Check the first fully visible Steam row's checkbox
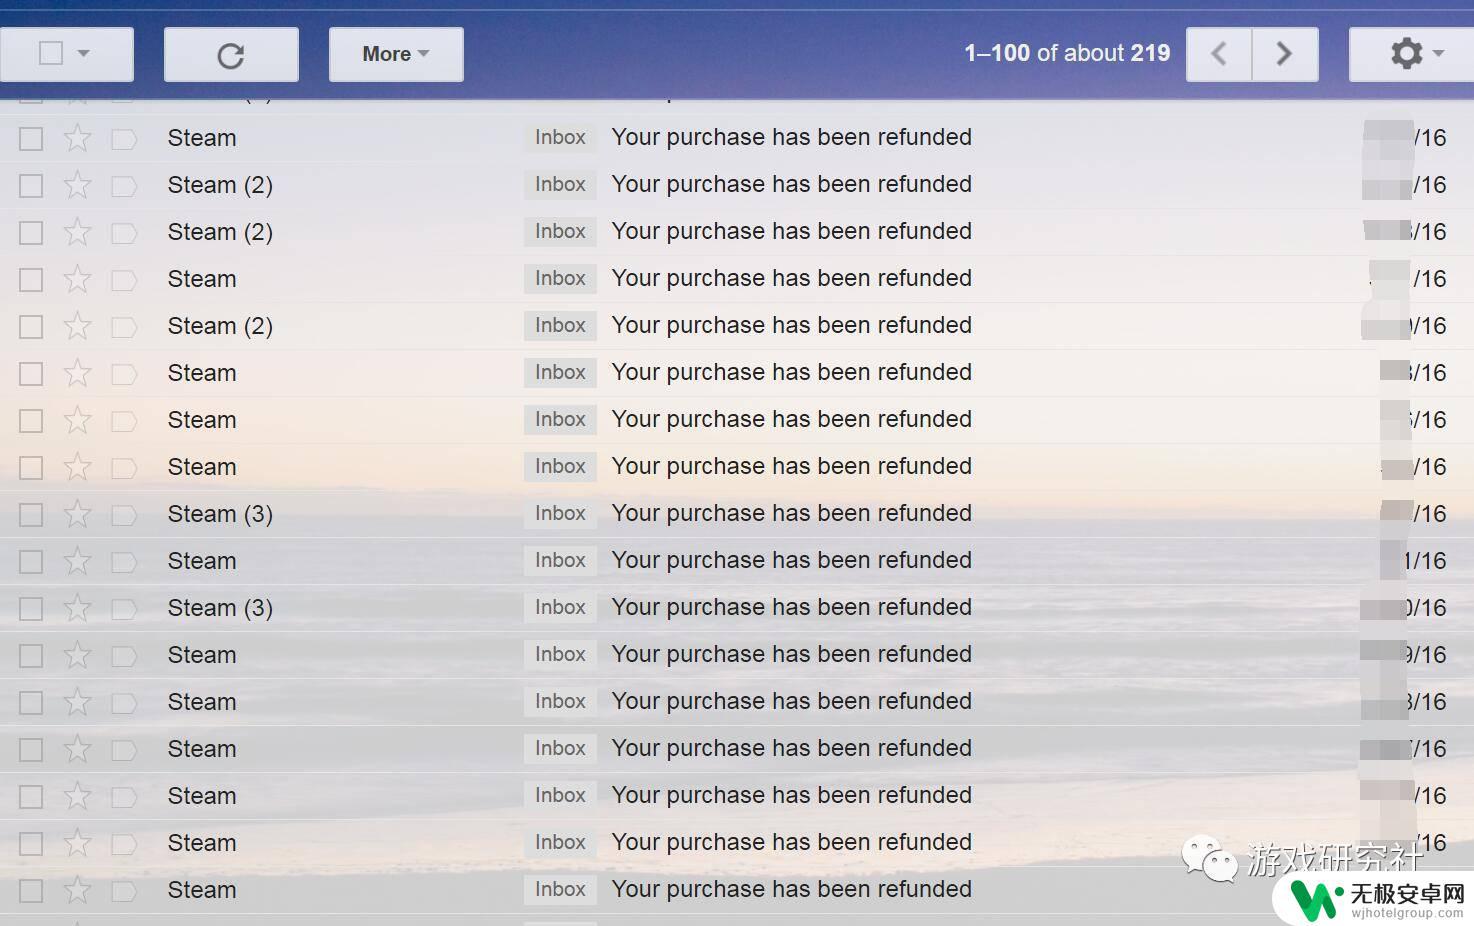 click(31, 138)
